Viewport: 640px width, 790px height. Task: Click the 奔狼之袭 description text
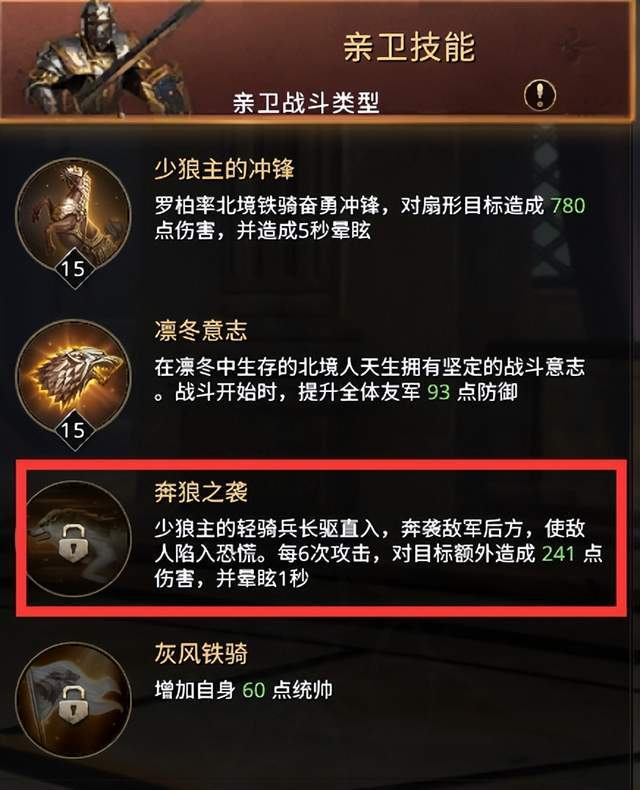[378, 554]
